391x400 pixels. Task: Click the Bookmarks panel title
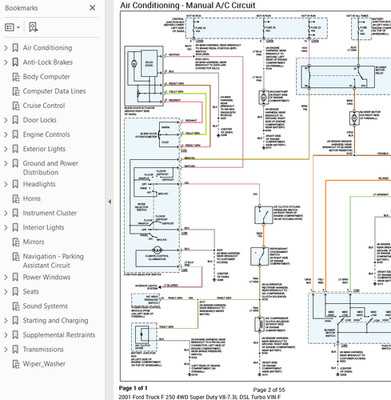point(21,8)
